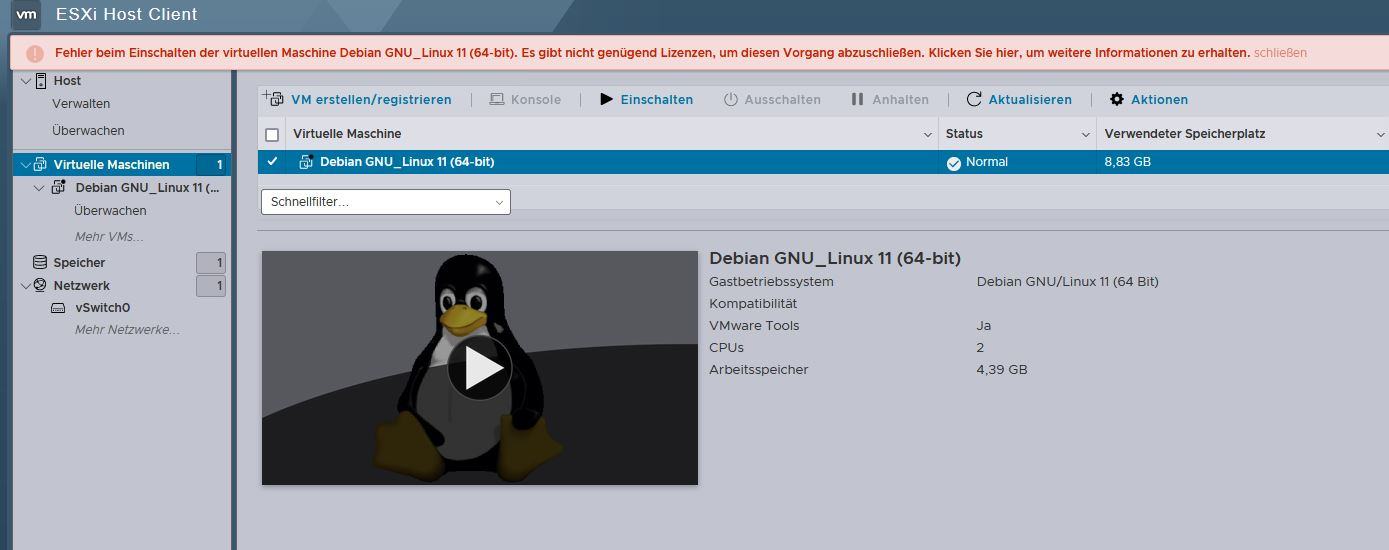Click the play button on the VM thumbnail
This screenshot has width=1389, height=550.
pos(480,368)
